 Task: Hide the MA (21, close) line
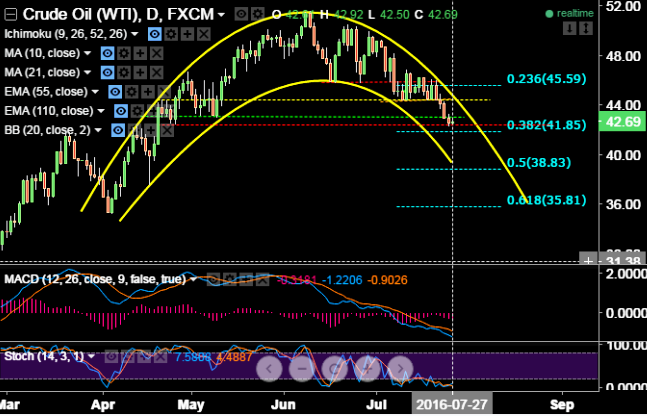107,73
